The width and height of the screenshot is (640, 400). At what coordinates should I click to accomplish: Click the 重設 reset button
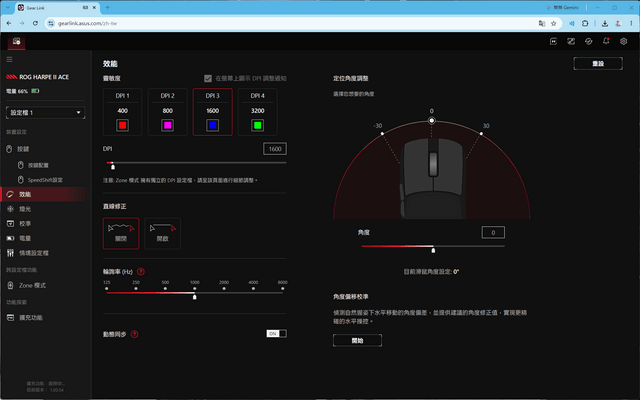click(598, 64)
